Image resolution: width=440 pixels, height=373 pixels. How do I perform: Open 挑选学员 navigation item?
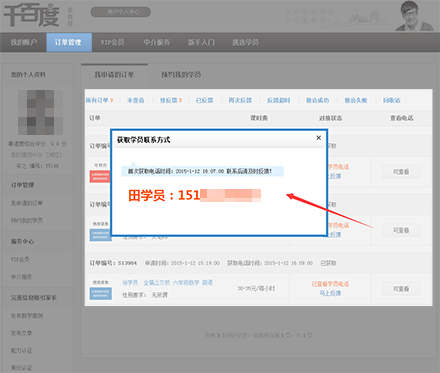click(x=245, y=42)
